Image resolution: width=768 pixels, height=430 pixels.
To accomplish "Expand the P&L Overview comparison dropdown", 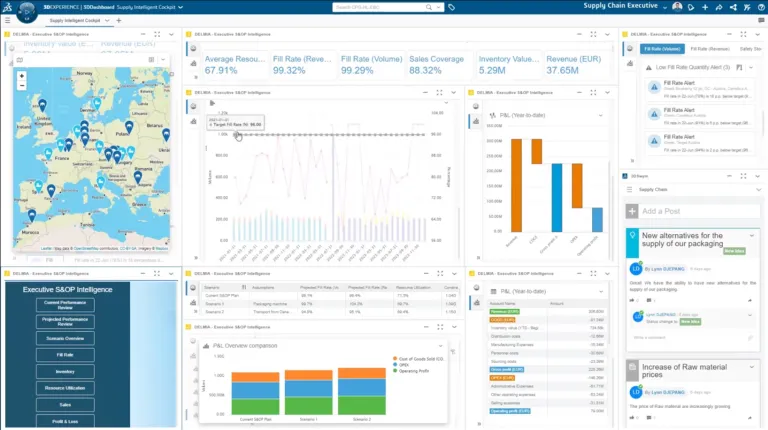I will tap(440, 346).
